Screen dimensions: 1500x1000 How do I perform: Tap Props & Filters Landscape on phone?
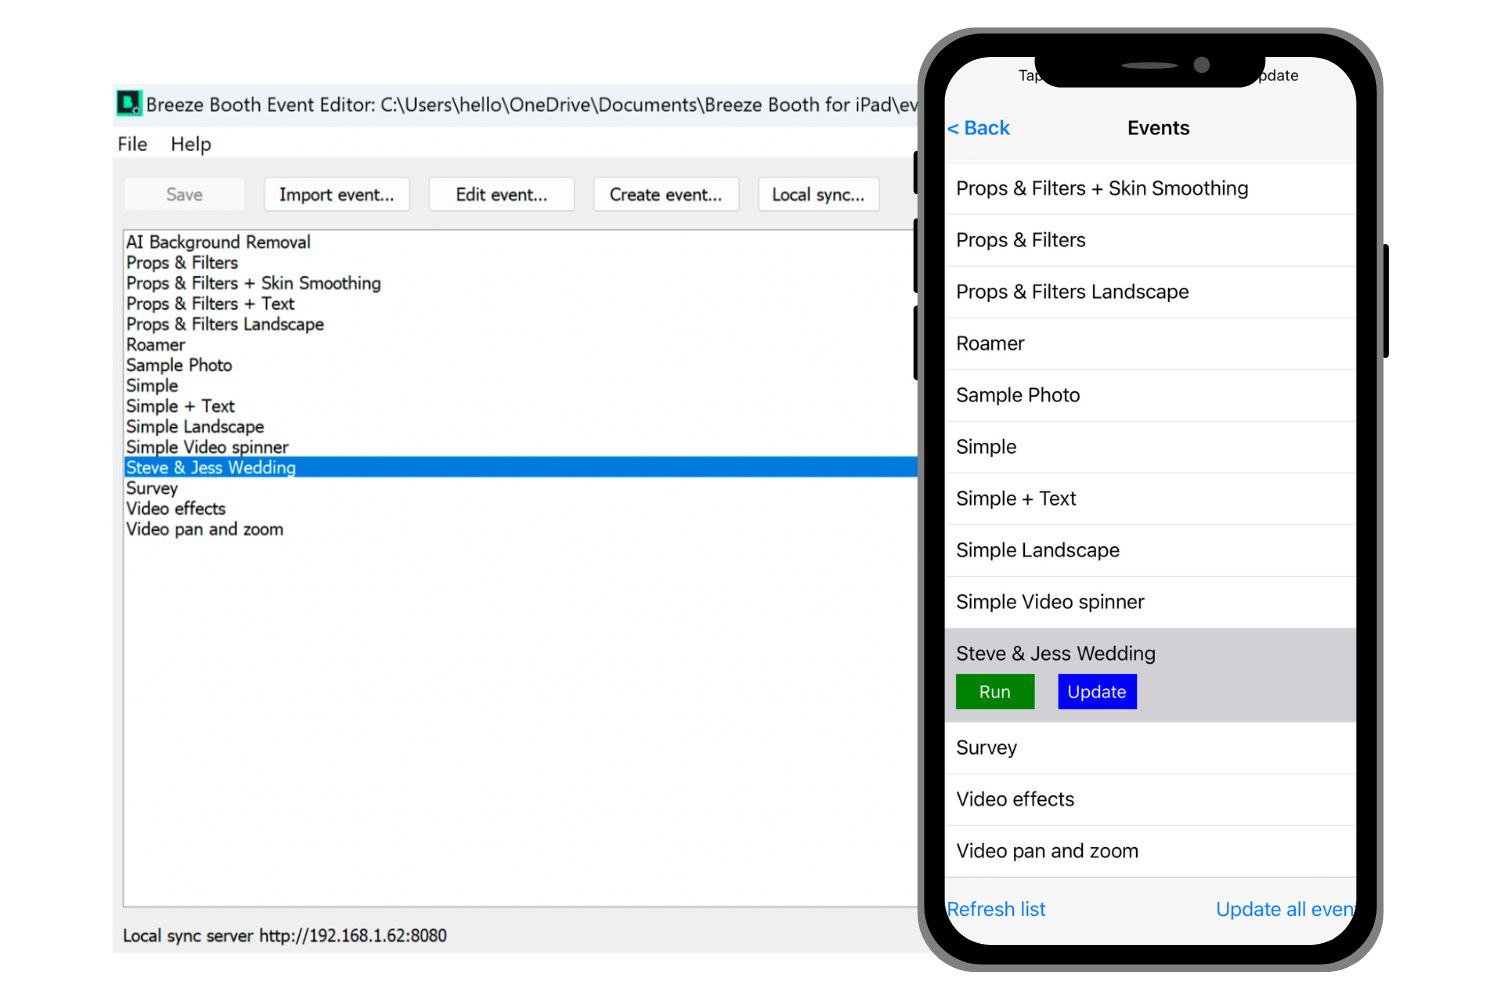pyautogui.click(x=1072, y=292)
